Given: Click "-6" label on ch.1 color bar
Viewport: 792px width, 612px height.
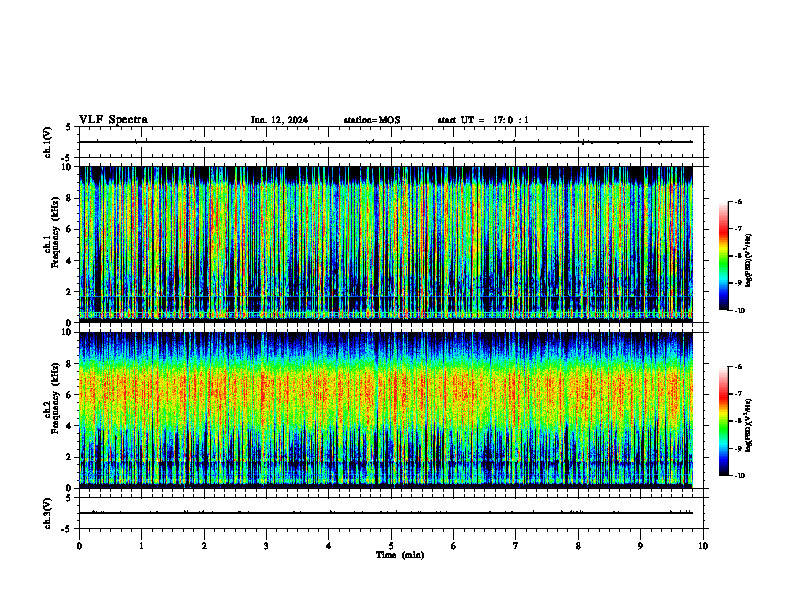Looking at the screenshot, I should point(738,202).
